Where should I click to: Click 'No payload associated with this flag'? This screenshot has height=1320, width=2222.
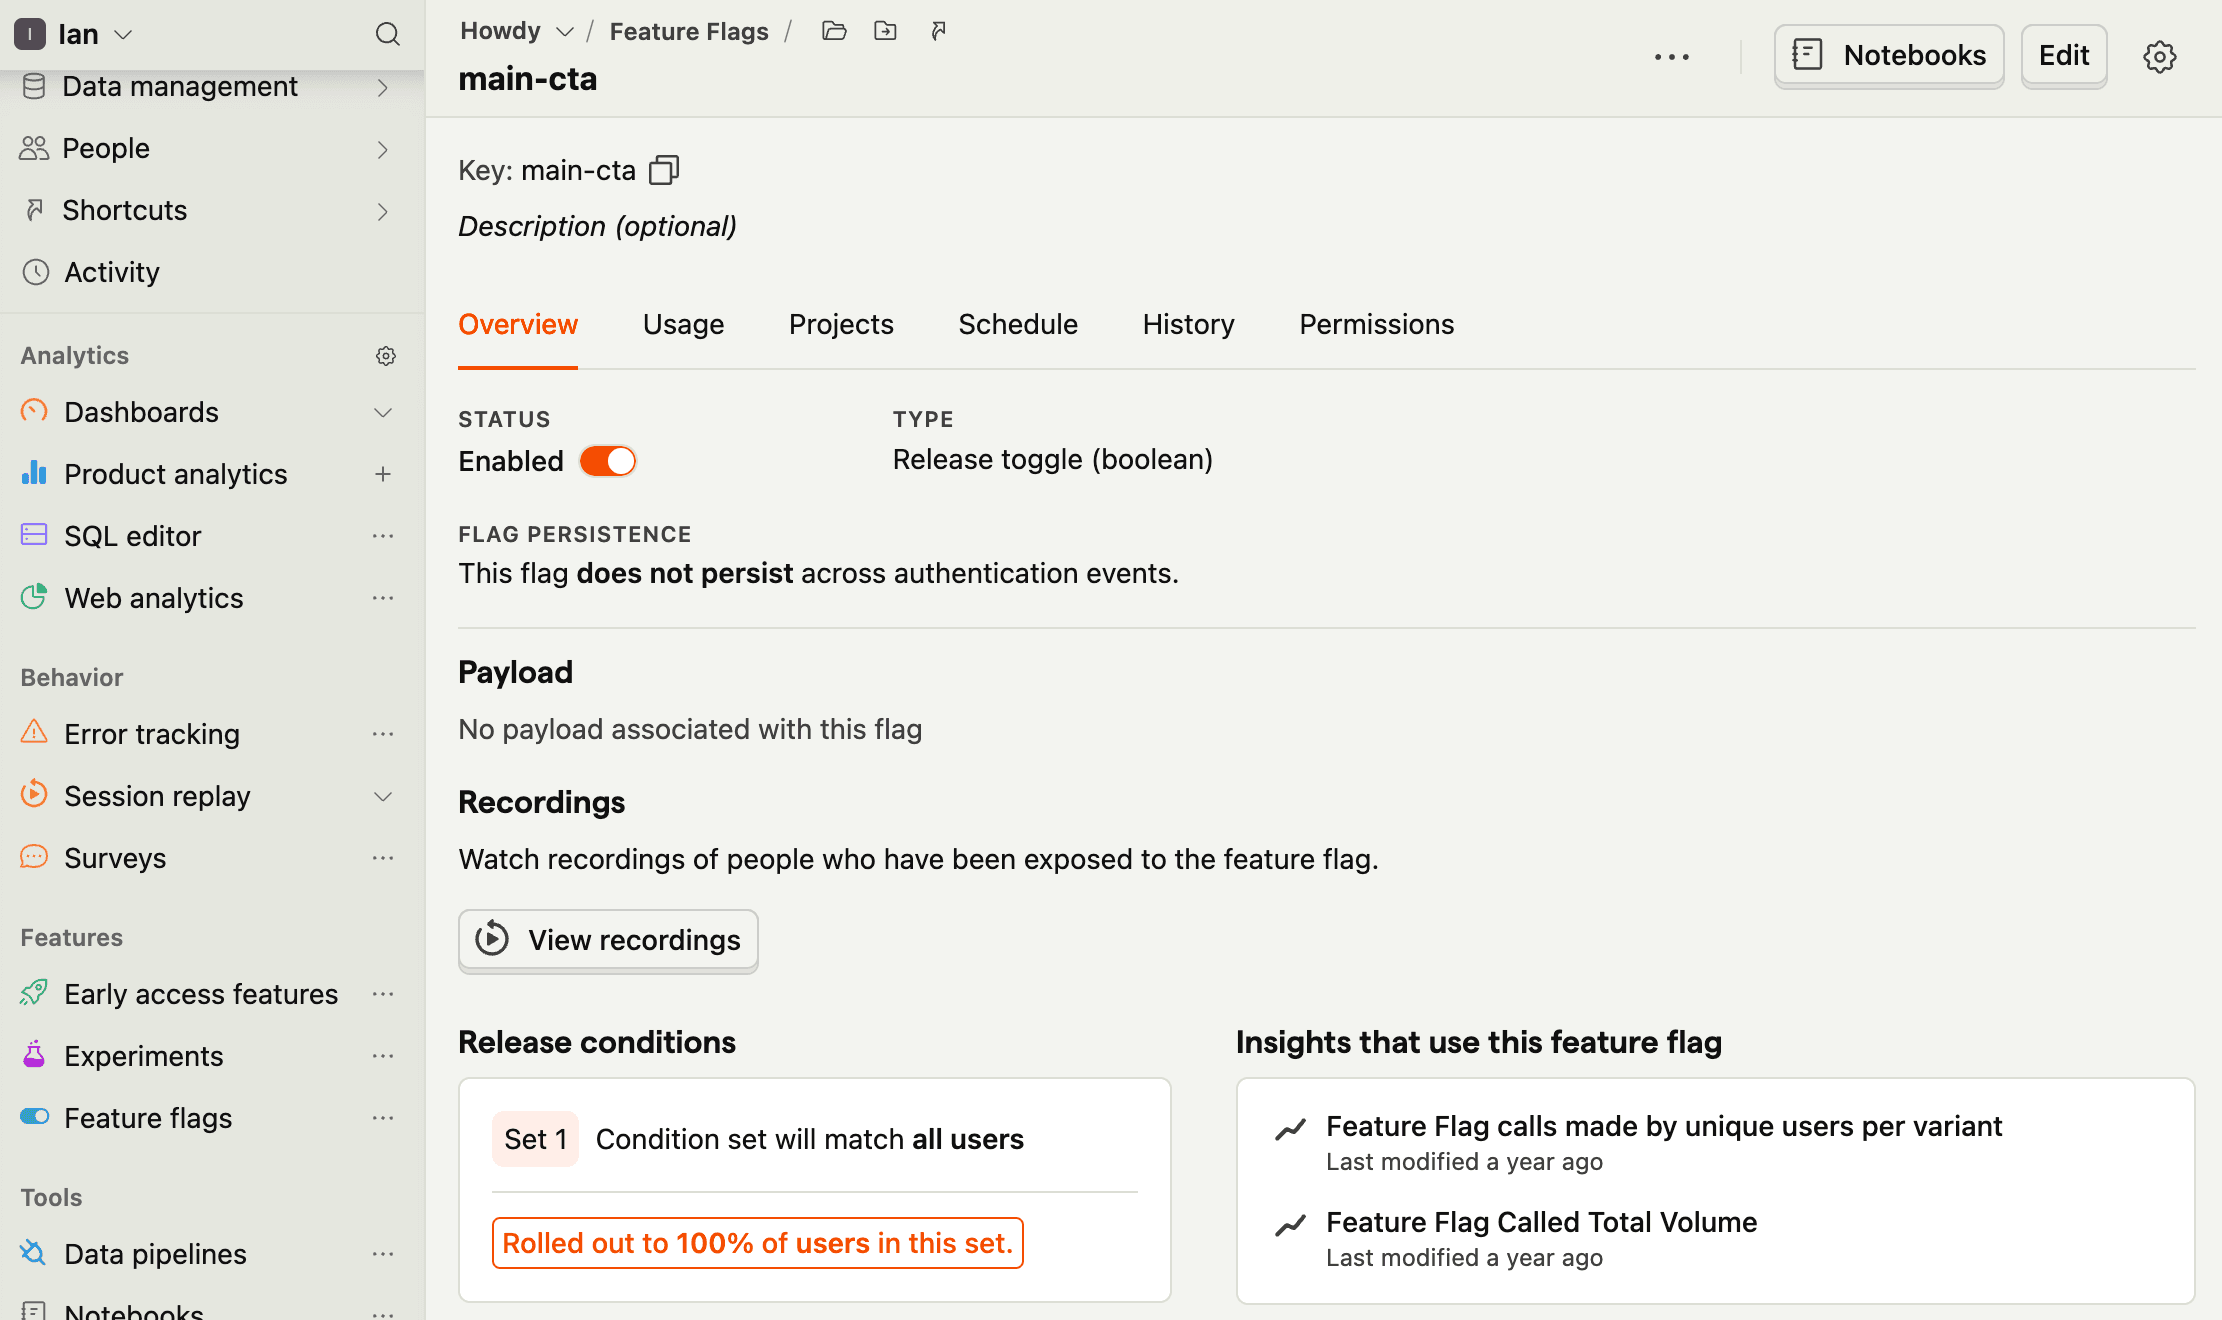pyautogui.click(x=690, y=730)
